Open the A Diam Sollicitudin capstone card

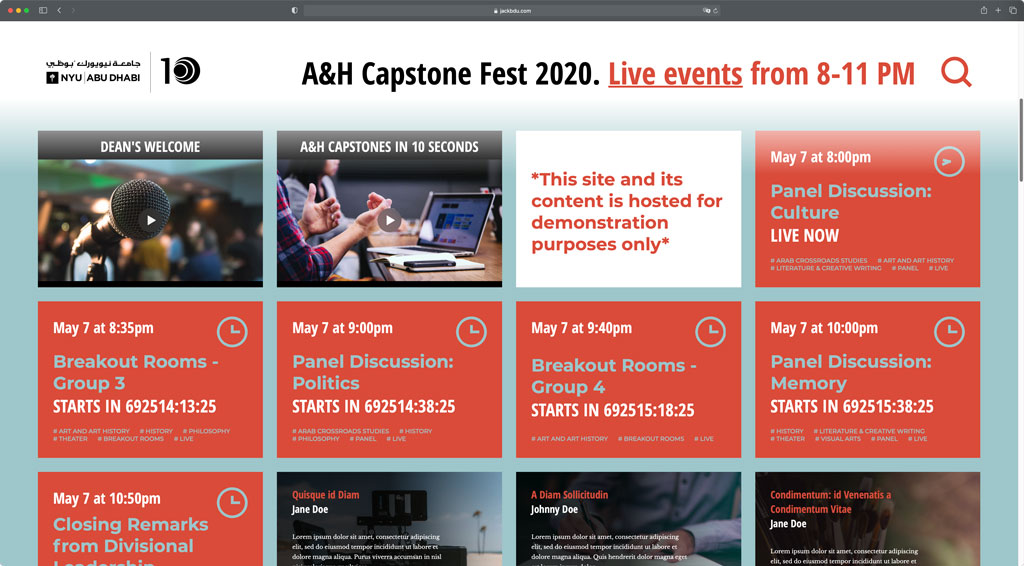(628, 519)
